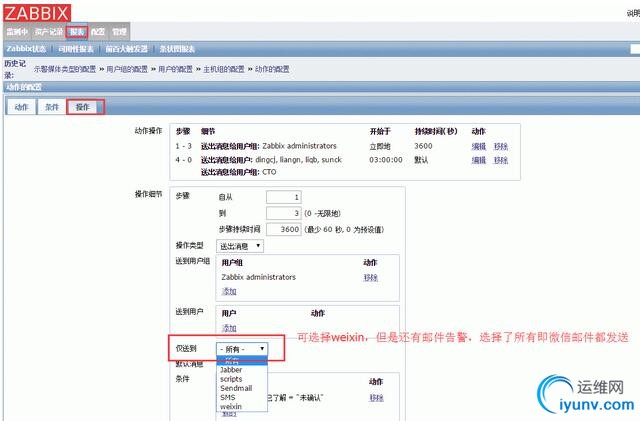Switch to the 动作 tab
The height and width of the screenshot is (421, 640).
(x=21, y=107)
